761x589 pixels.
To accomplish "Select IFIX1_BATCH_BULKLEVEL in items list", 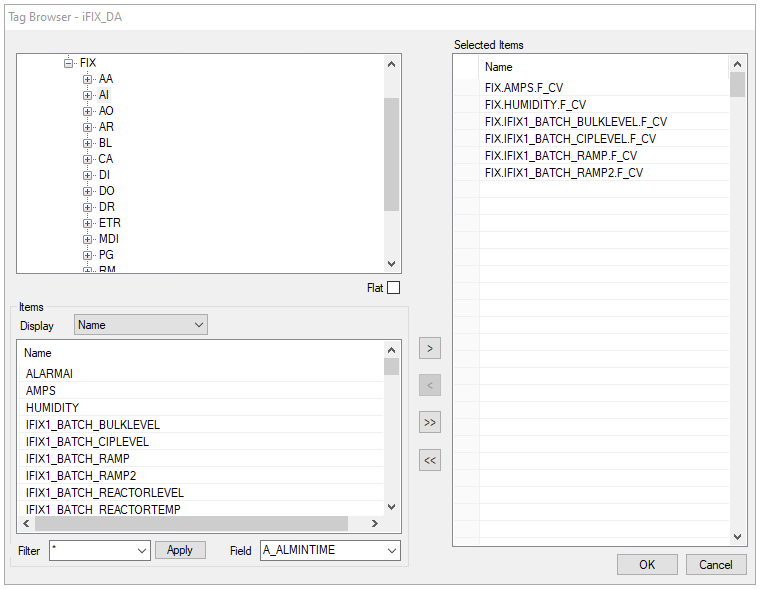I will (x=201, y=425).
